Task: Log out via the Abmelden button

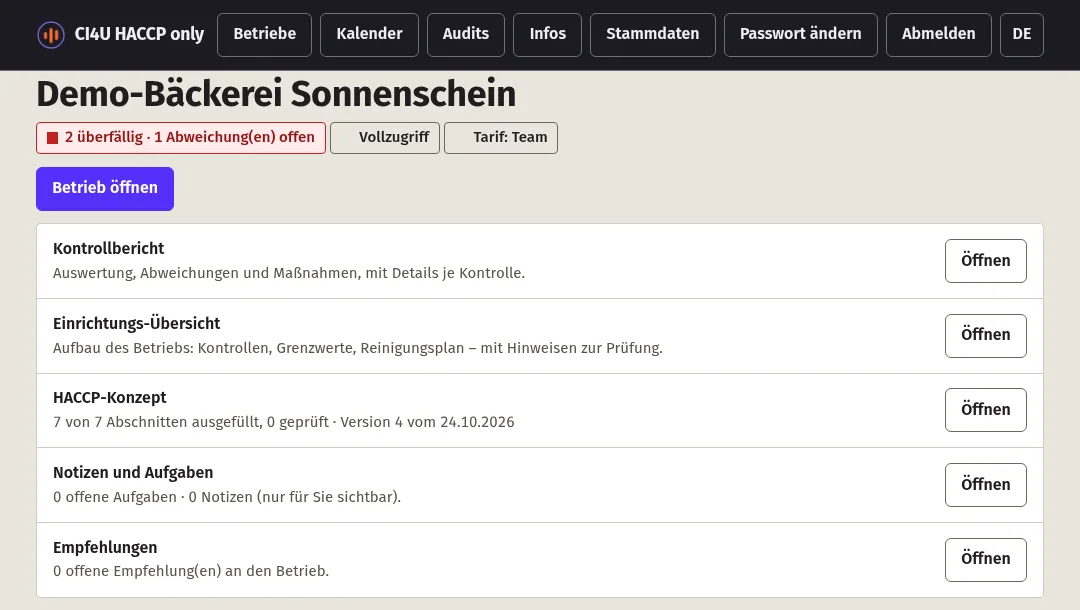Action: (938, 34)
